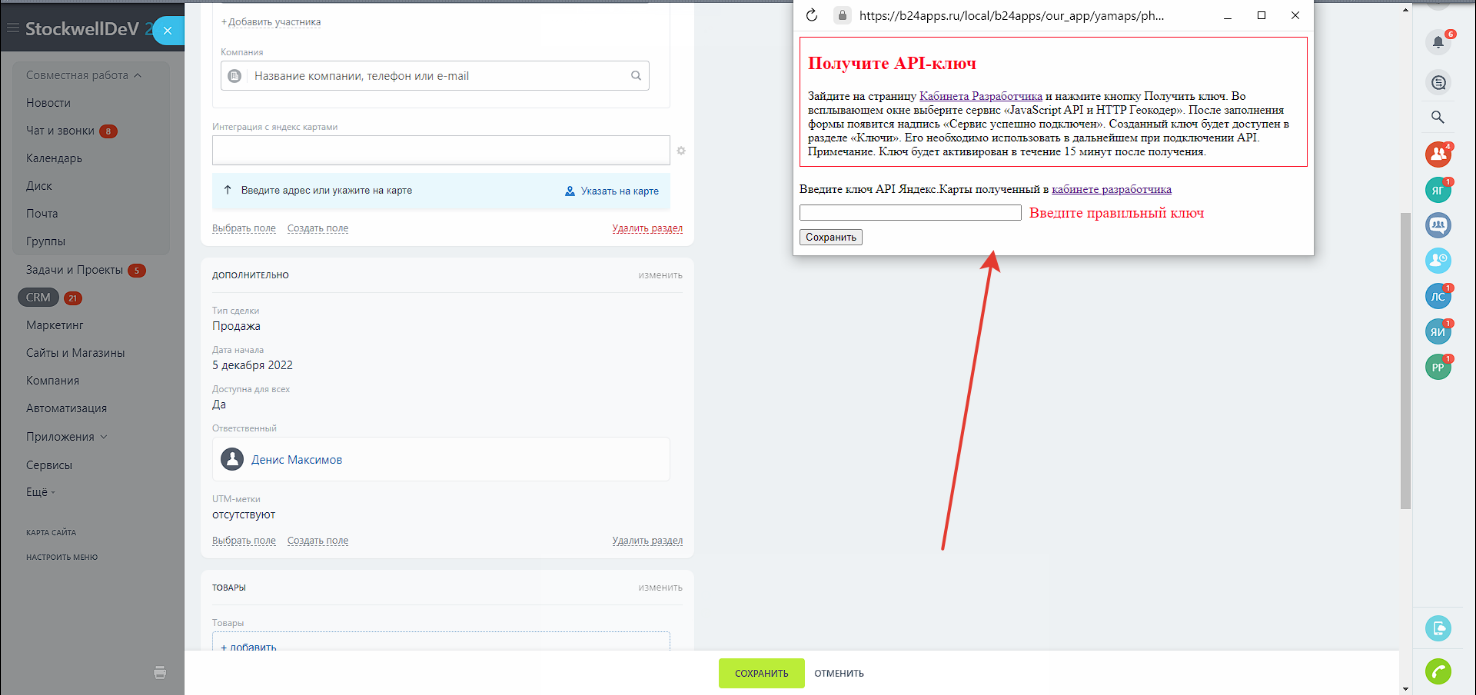The image size is (1476, 695).
Task: Reload the popup window page
Action: 812,15
